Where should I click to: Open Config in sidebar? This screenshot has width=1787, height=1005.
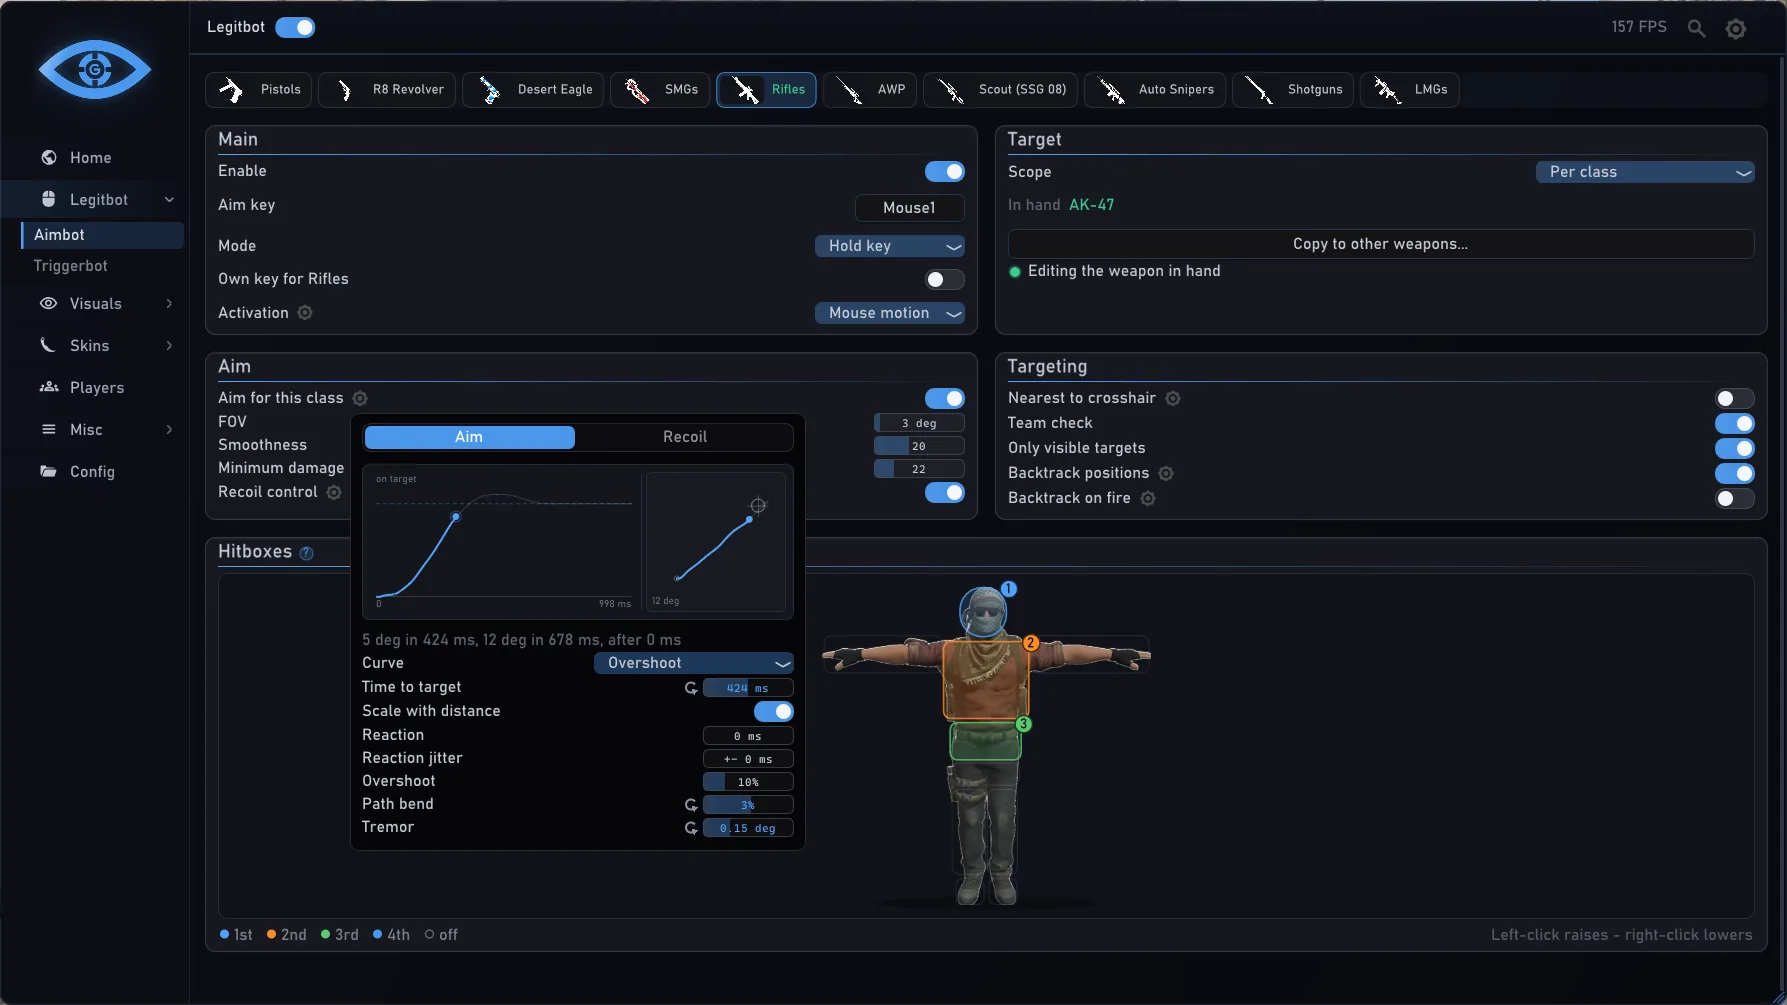tap(93, 472)
